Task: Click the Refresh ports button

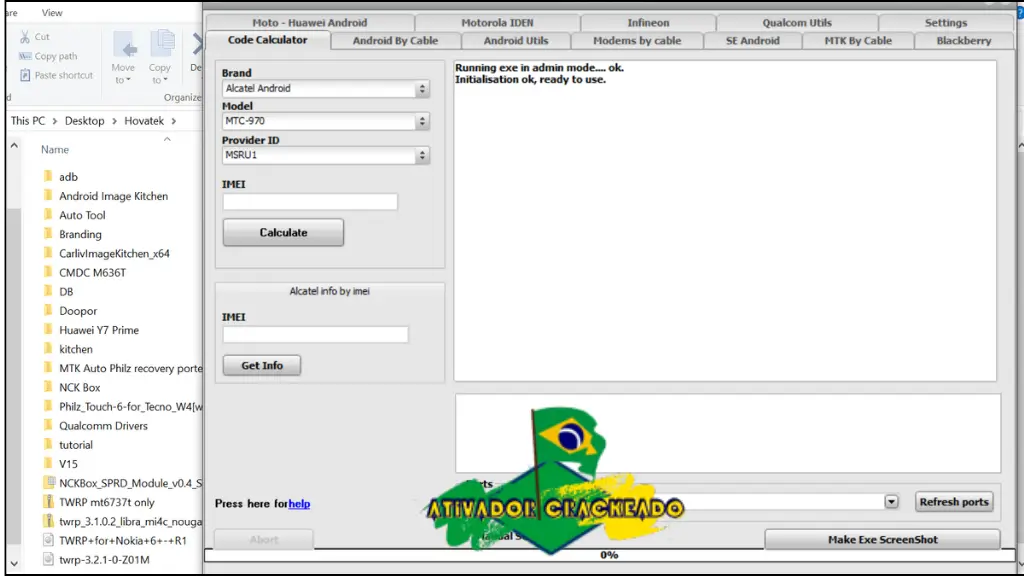Action: (x=953, y=502)
